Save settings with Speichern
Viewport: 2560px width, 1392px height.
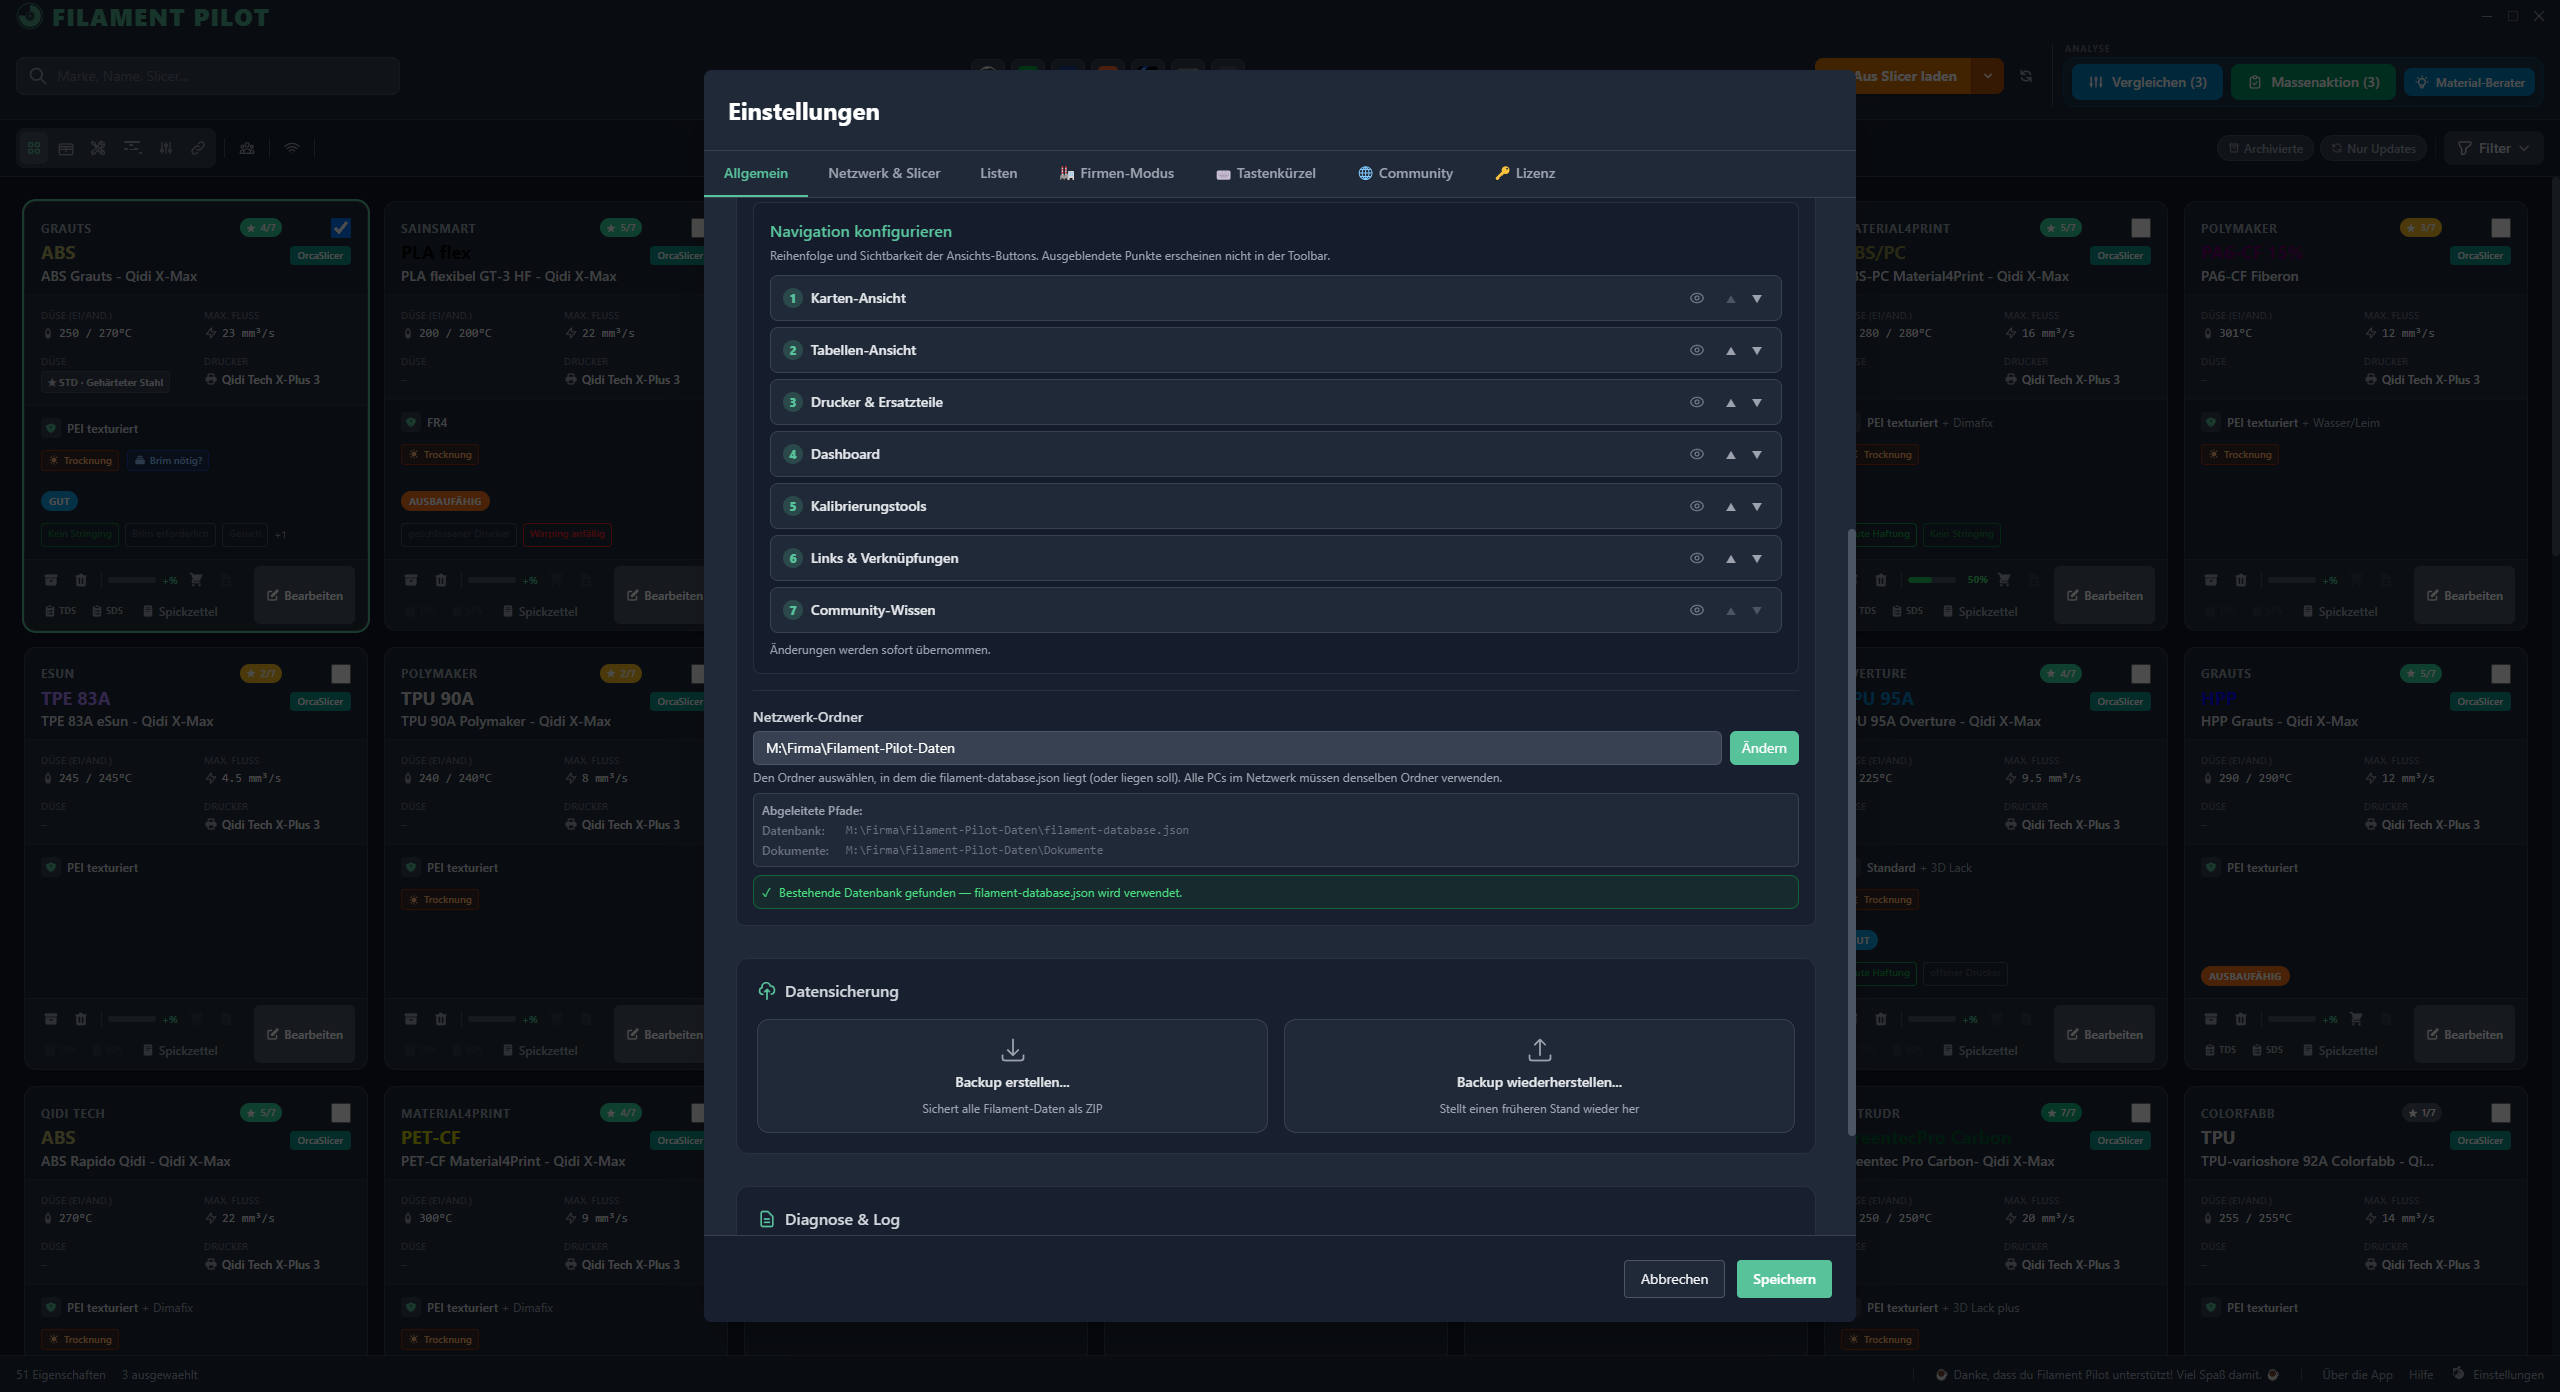(1784, 1279)
